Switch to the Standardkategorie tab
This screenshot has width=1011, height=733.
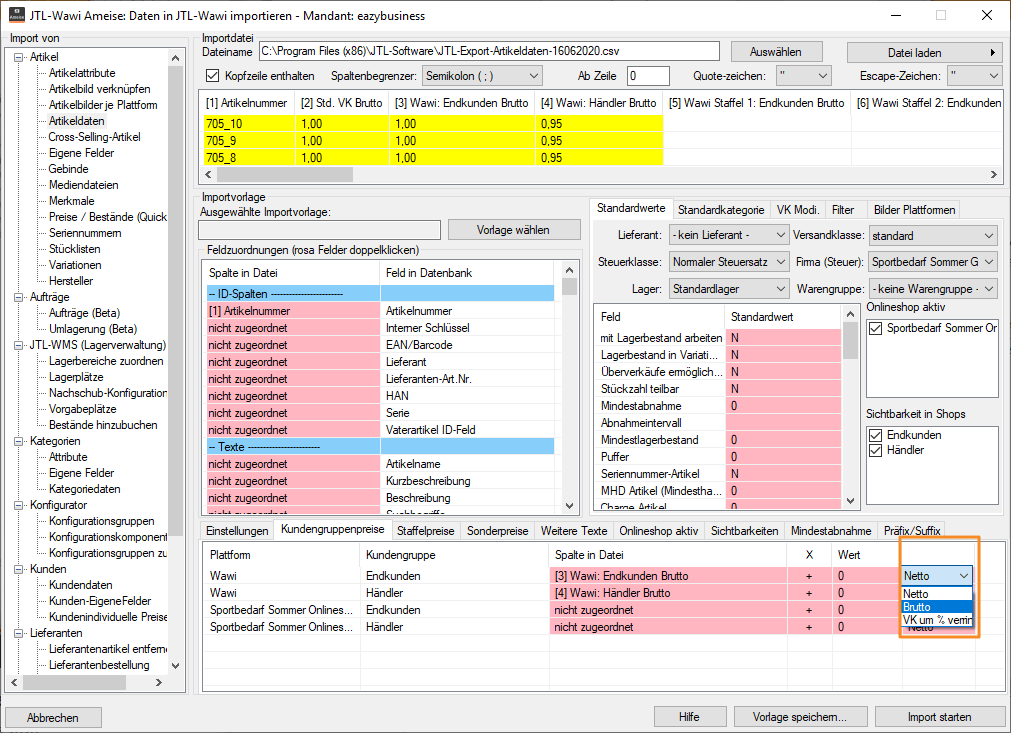(721, 210)
